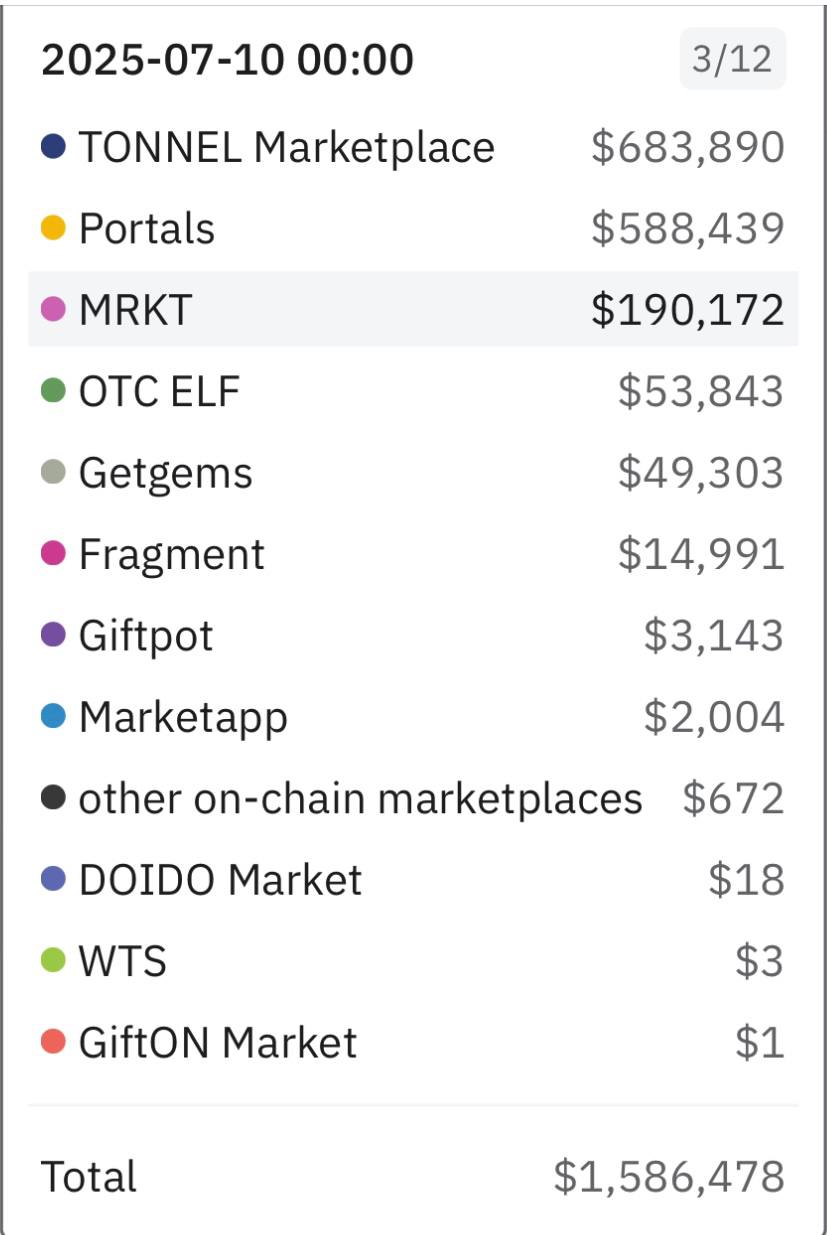This screenshot has width=827, height=1235.
Task: Click the pink MRKT legend dot
Action: (53, 309)
